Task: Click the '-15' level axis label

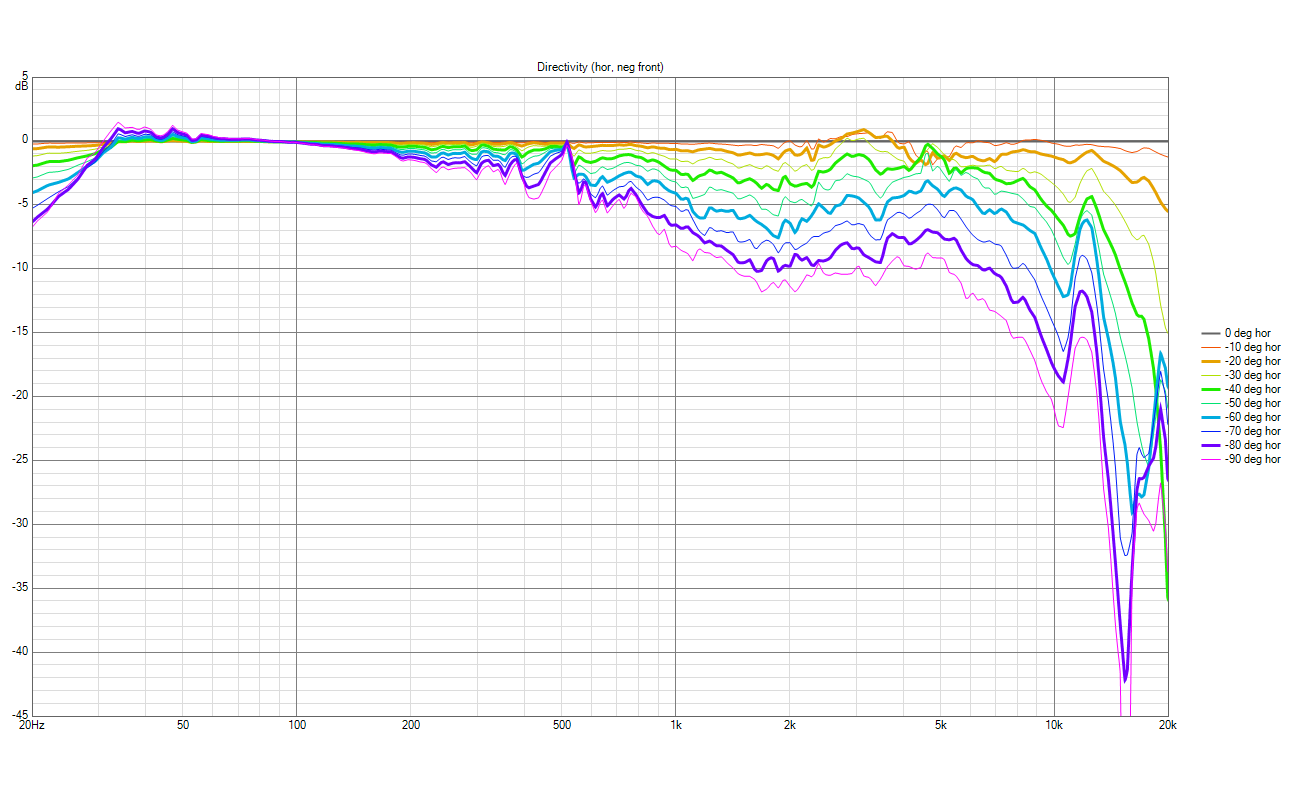Action: (x=20, y=332)
